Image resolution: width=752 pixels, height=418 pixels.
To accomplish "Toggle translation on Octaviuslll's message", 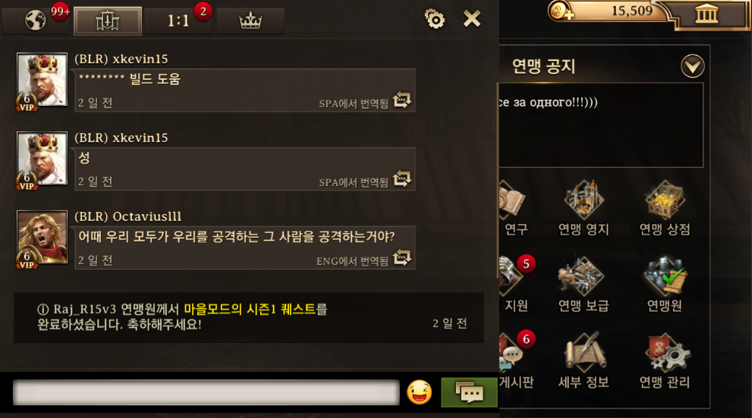I will coord(402,258).
